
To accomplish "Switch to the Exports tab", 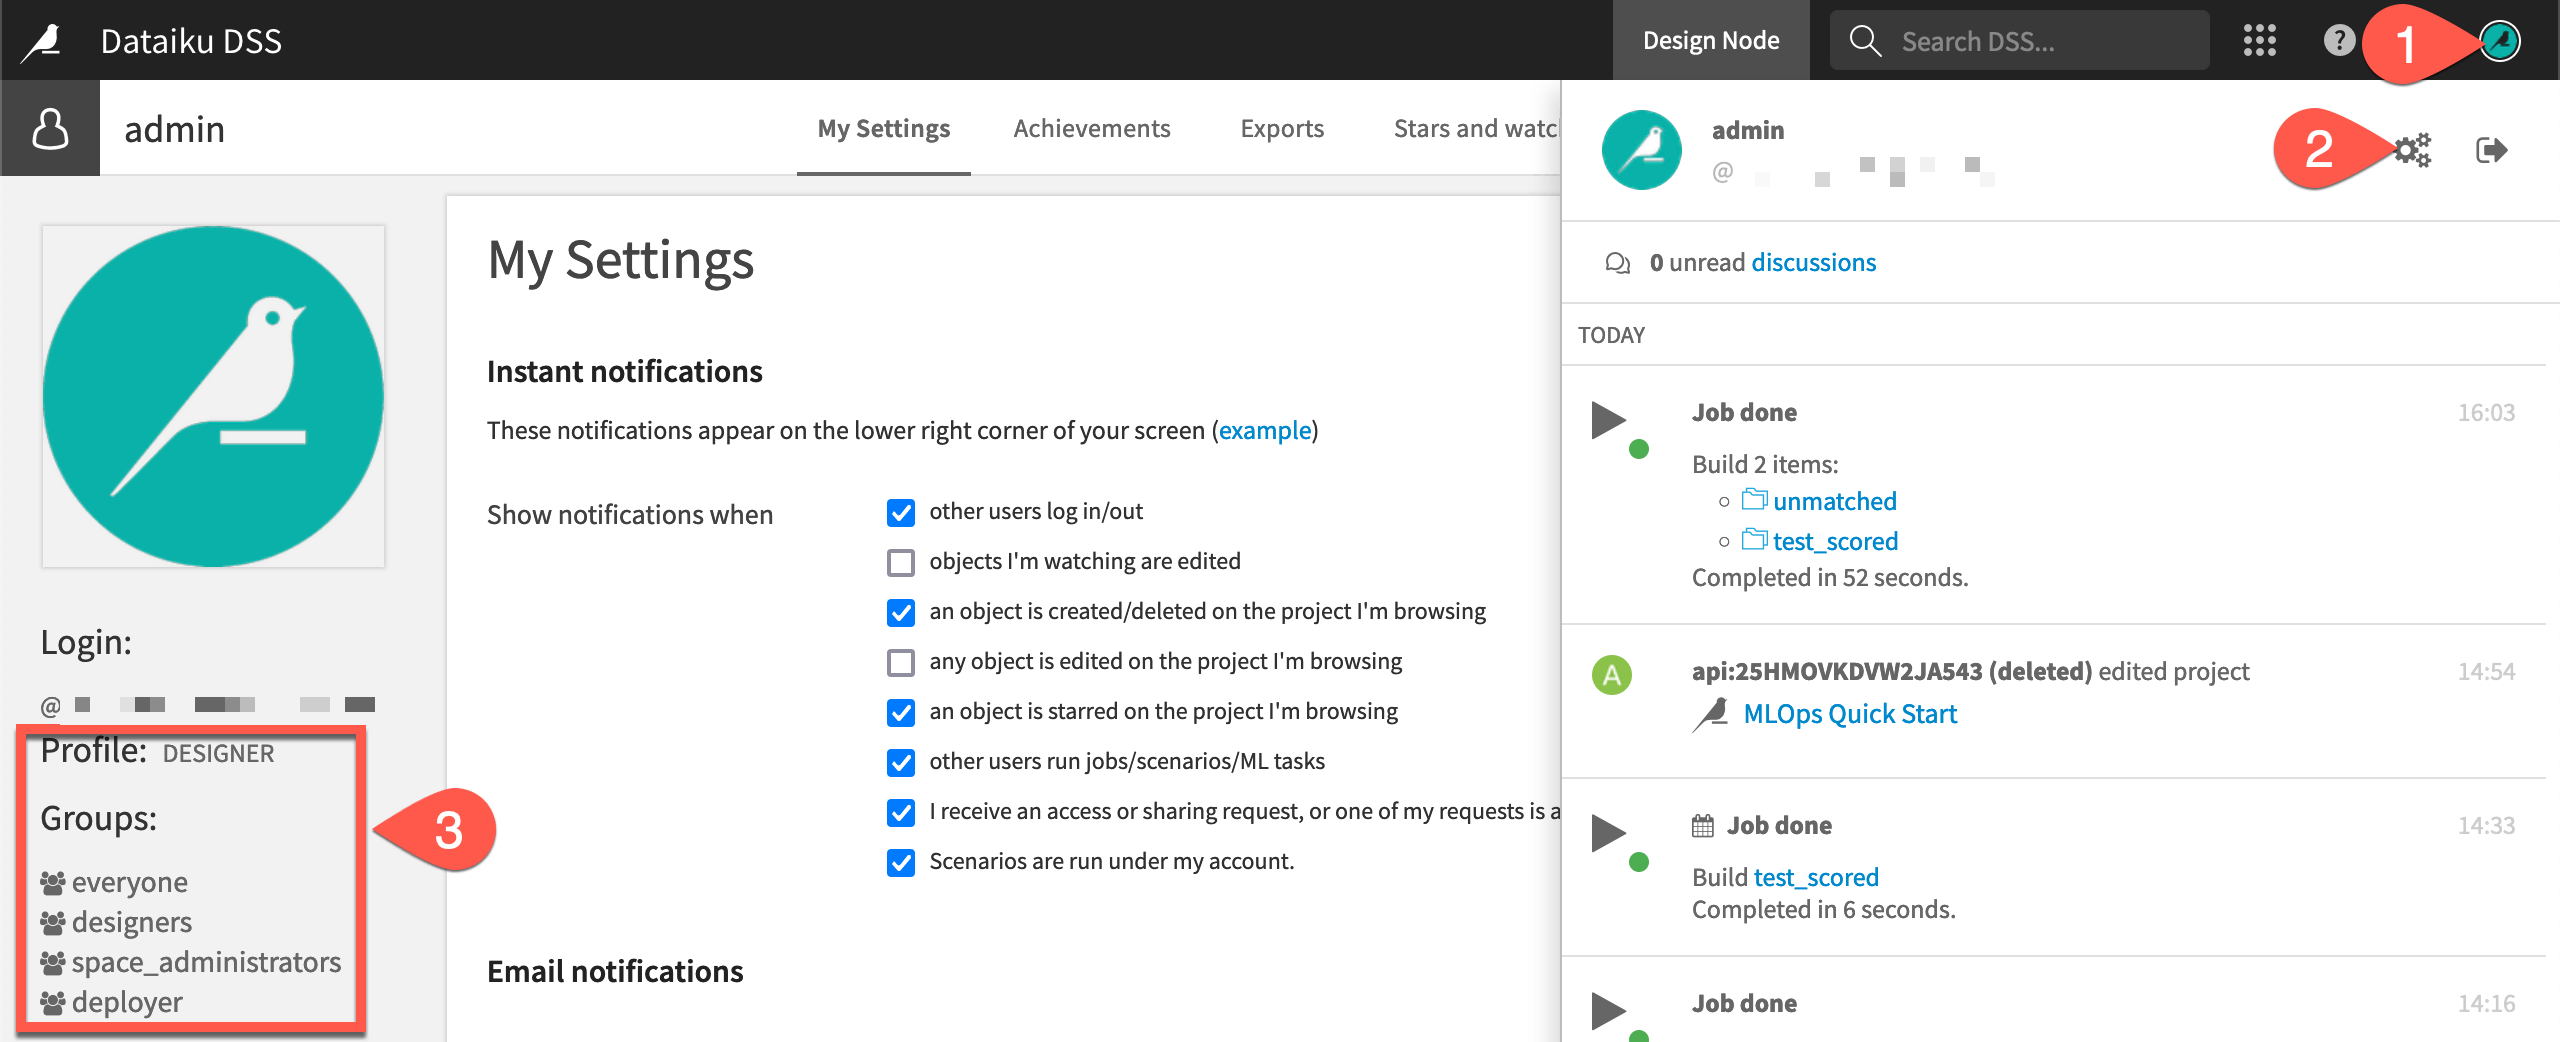I will tap(1282, 128).
